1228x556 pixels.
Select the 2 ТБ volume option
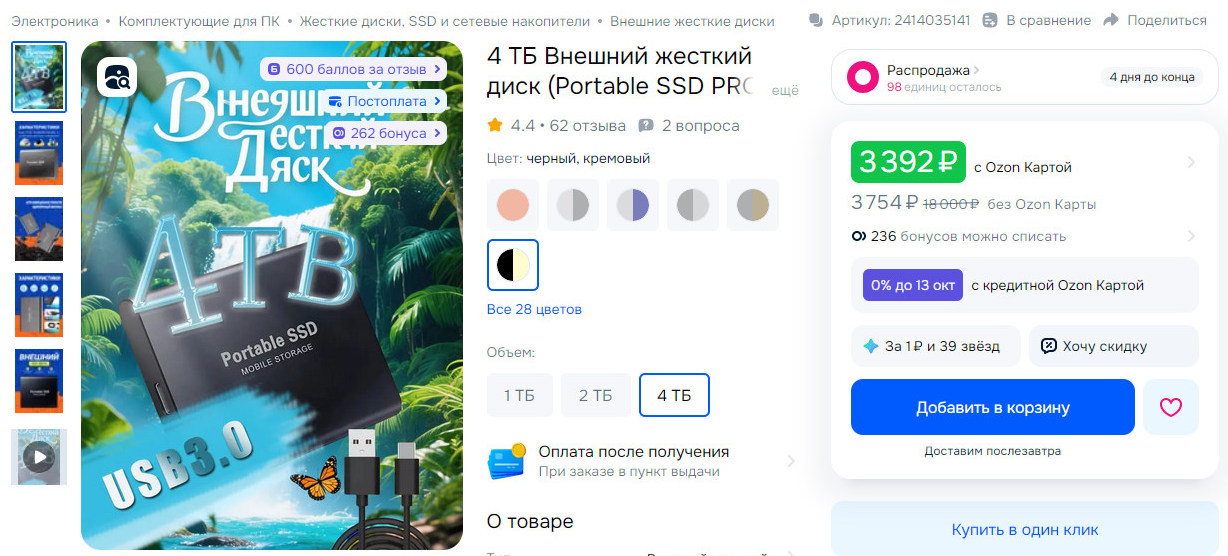click(596, 395)
